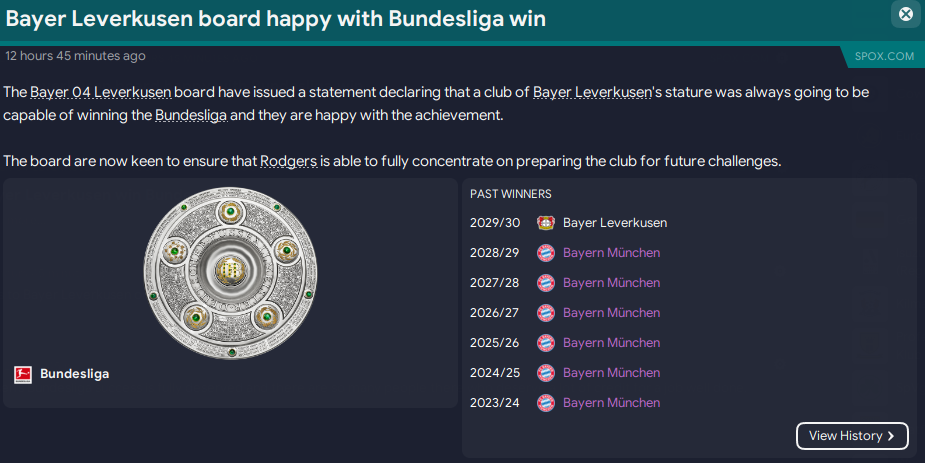The height and width of the screenshot is (463, 925).
Task: Select Bayern München 2028/29 winner name
Action: click(611, 253)
